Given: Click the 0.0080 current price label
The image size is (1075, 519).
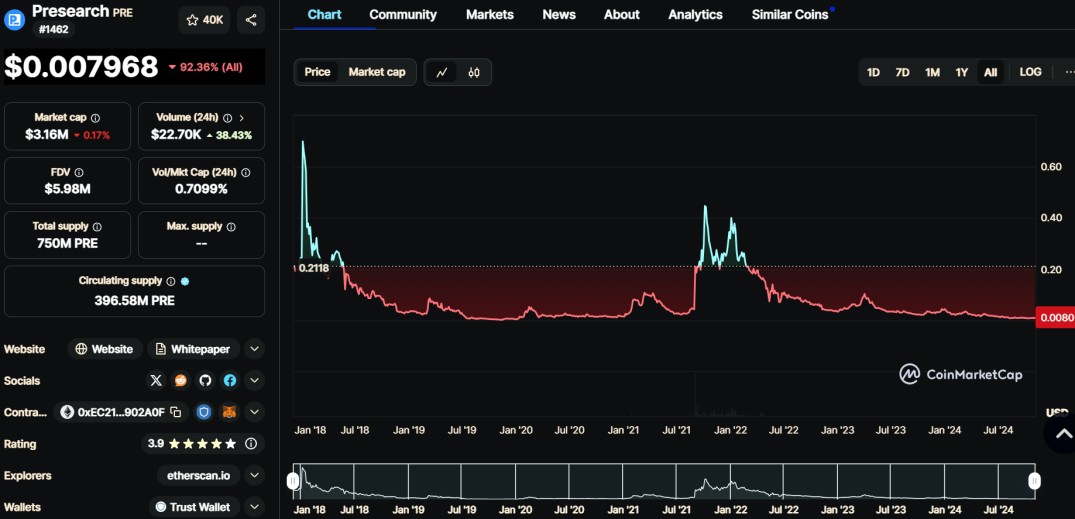Looking at the screenshot, I should [x=1055, y=317].
